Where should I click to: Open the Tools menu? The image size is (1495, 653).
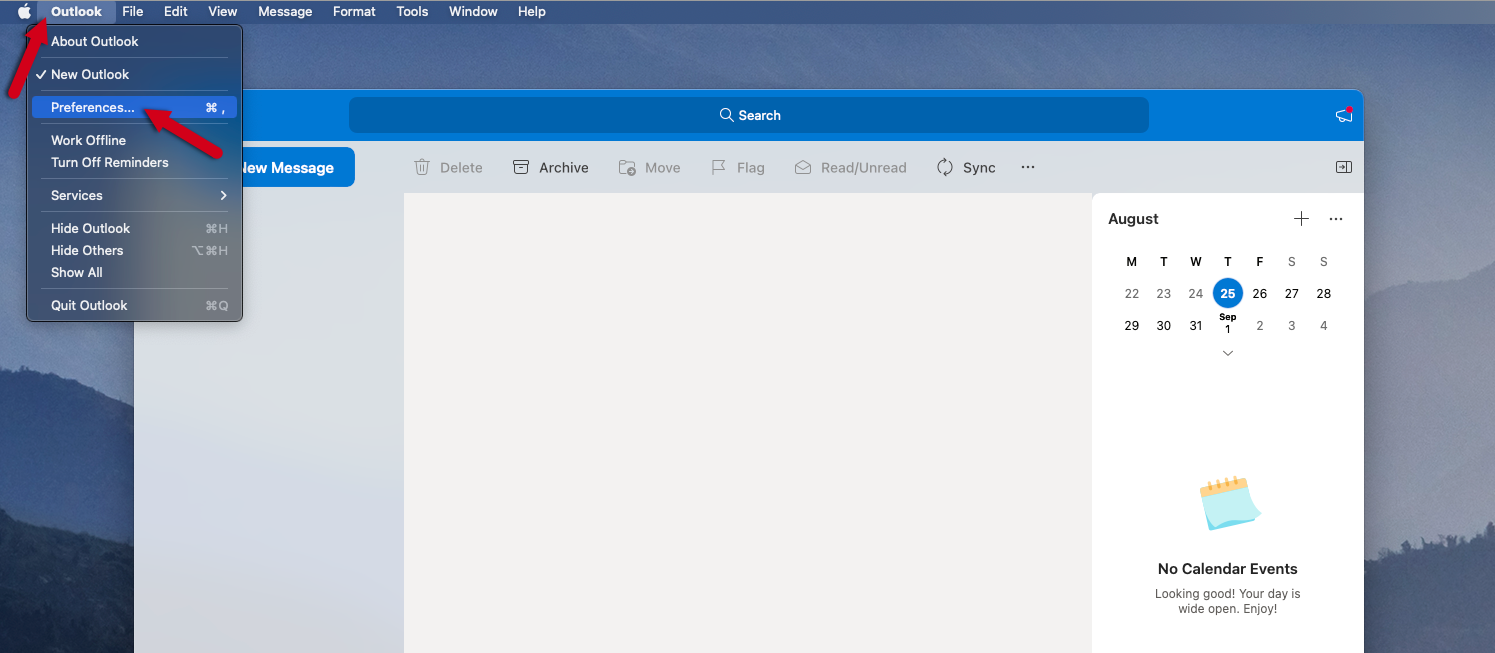(412, 12)
